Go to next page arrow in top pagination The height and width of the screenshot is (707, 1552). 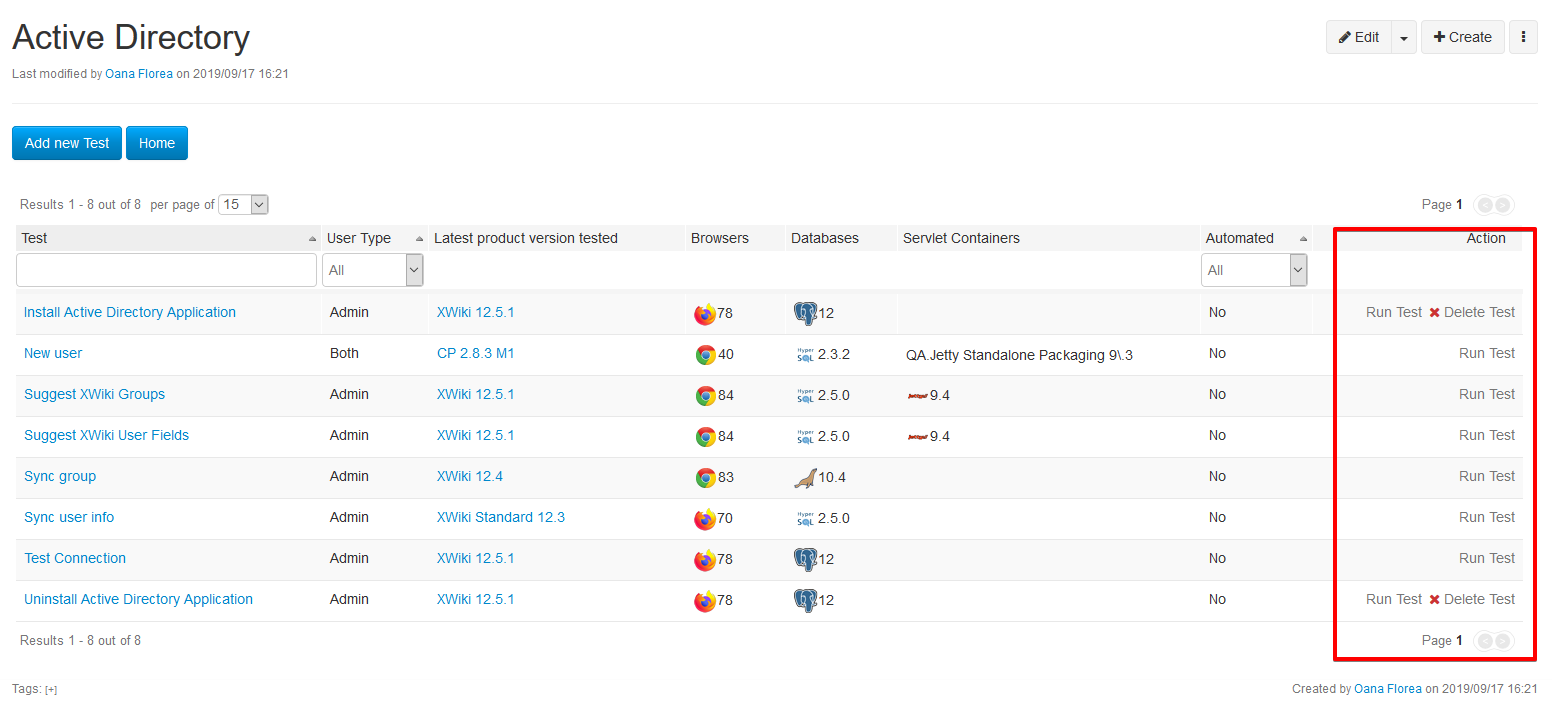click(x=1503, y=205)
